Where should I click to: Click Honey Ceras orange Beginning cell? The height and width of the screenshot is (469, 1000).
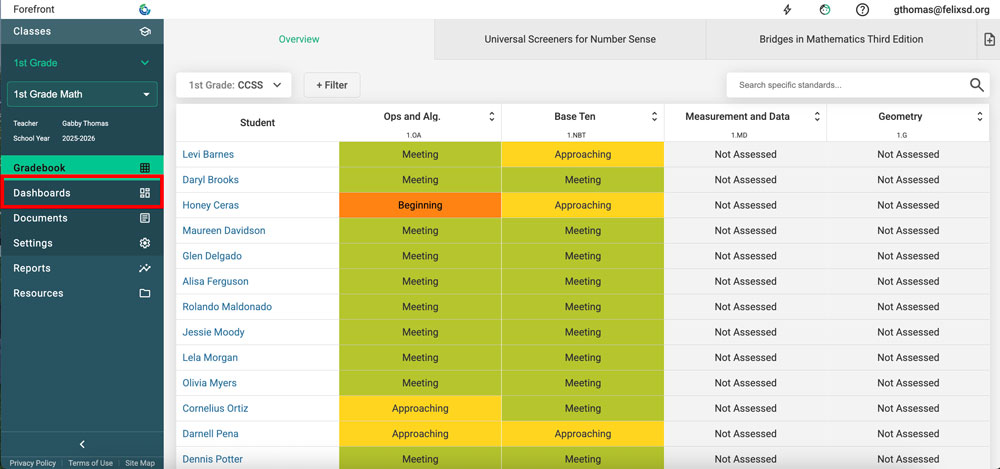pos(420,205)
